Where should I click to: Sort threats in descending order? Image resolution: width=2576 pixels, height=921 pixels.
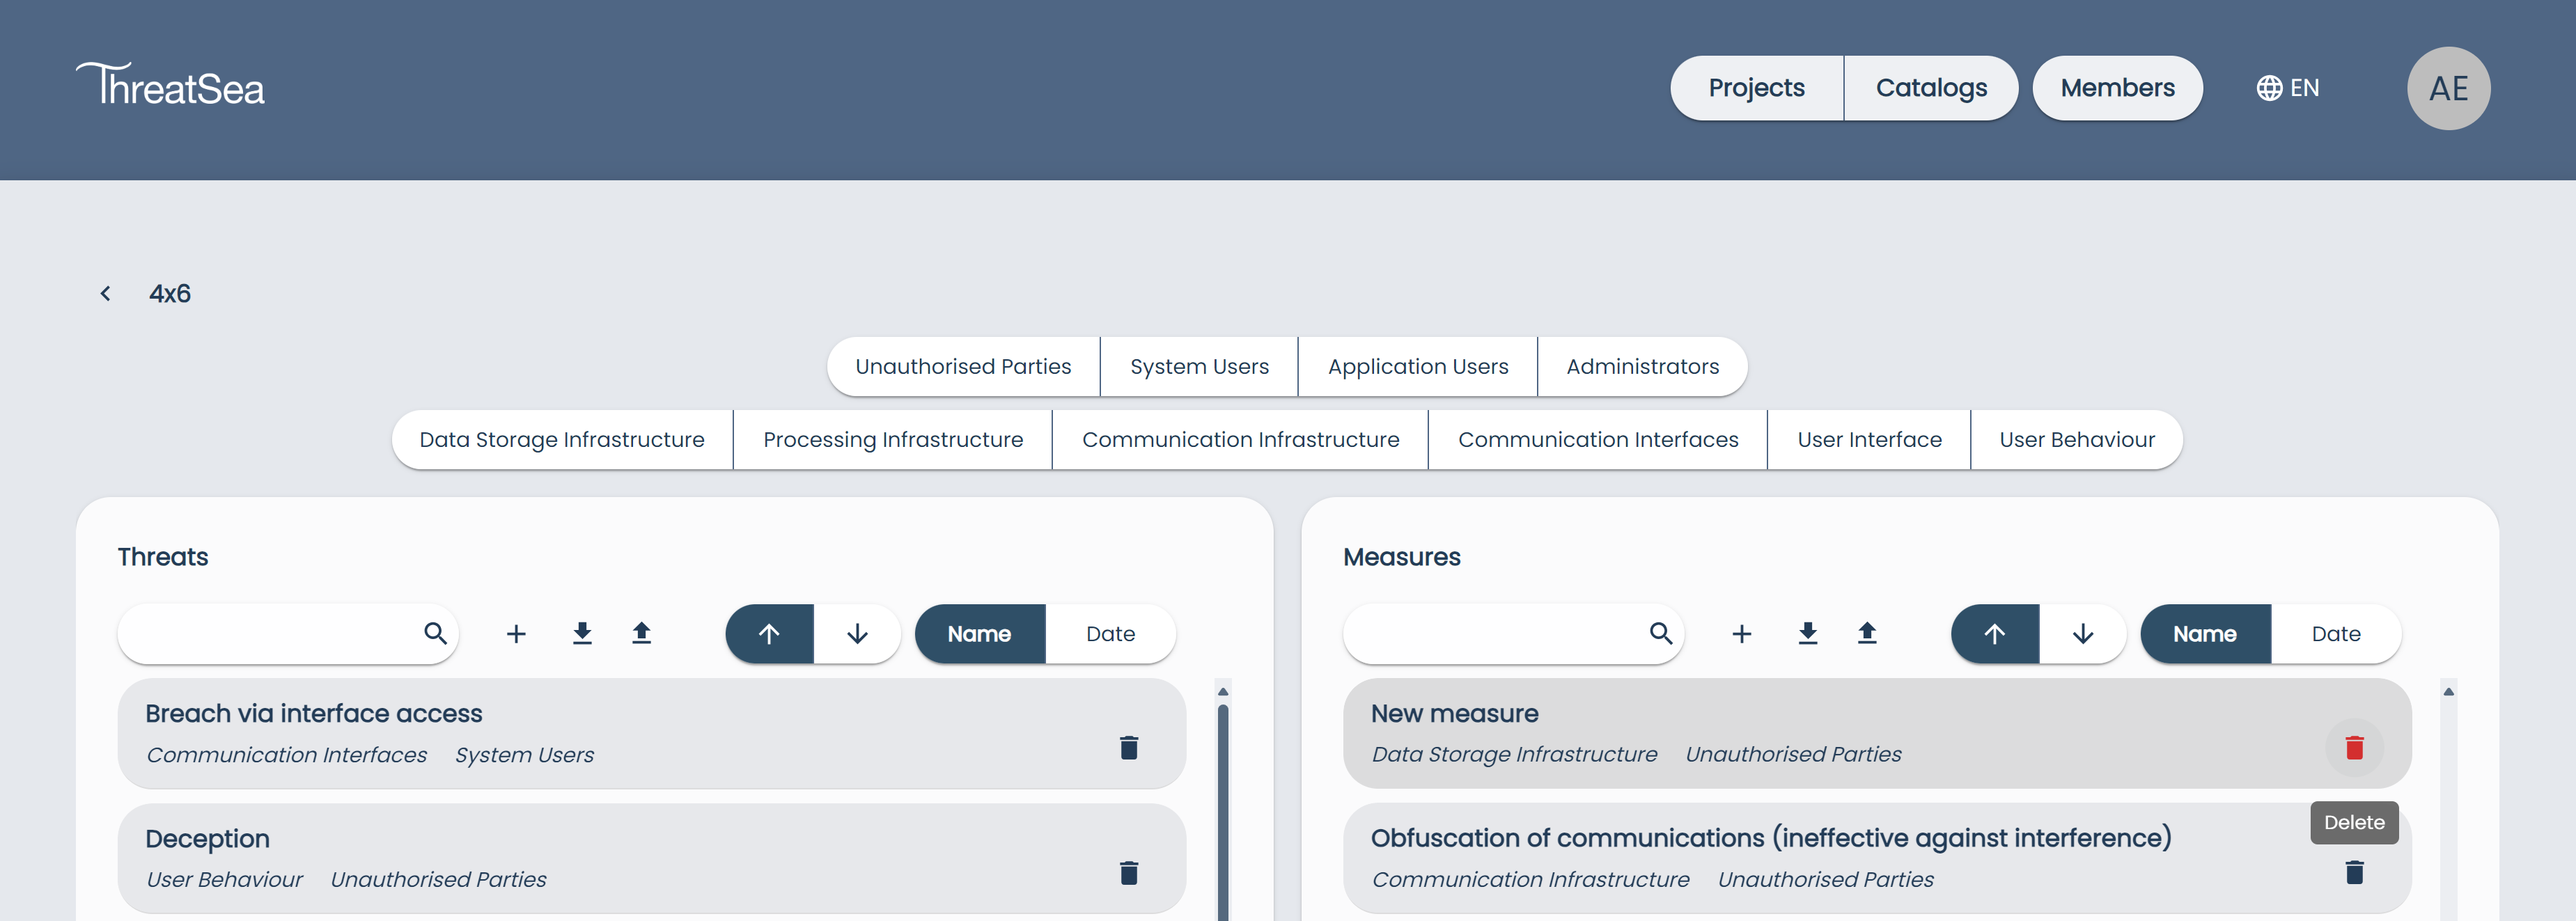click(857, 634)
